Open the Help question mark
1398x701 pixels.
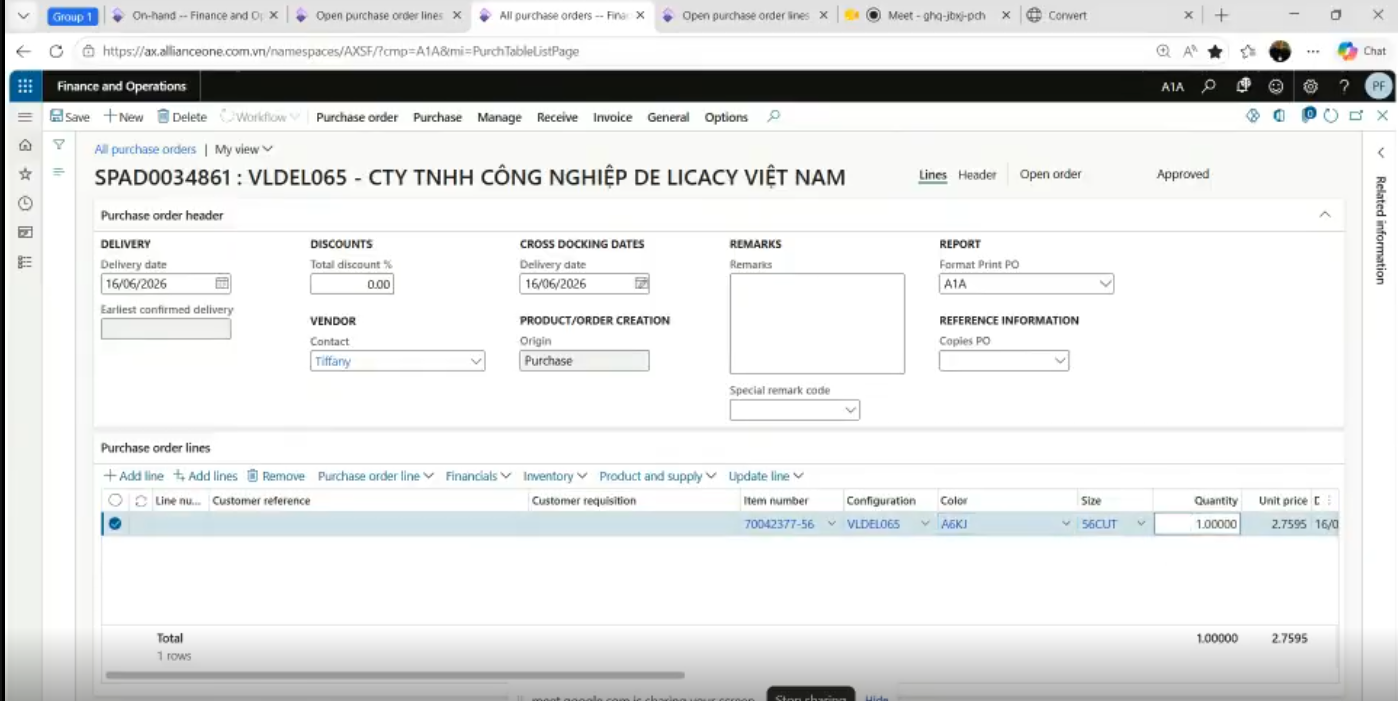click(x=1344, y=87)
